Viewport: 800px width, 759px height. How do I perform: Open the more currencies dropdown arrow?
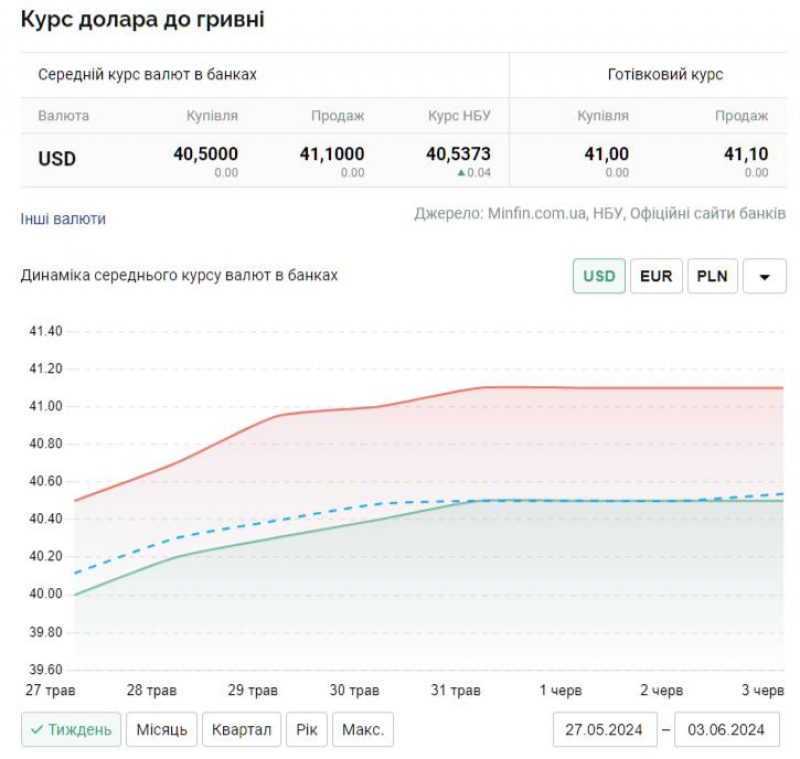[765, 277]
